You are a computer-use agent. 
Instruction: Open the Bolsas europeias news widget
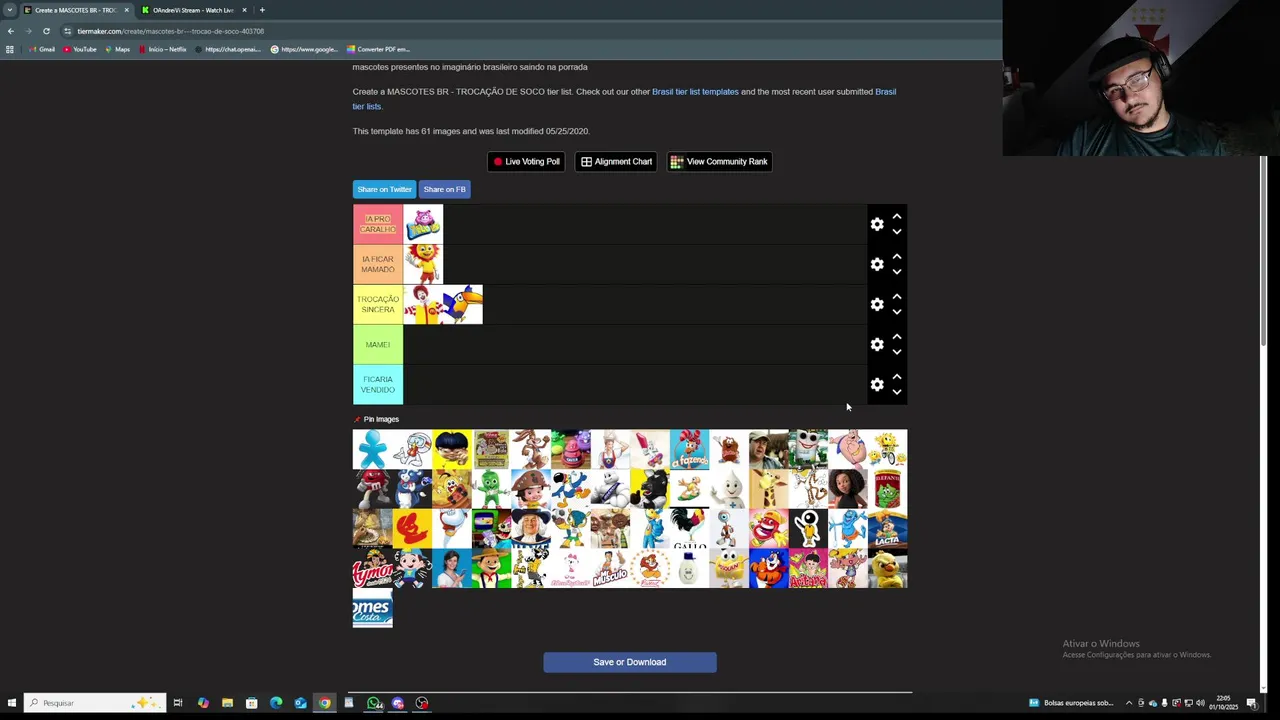click(1071, 703)
